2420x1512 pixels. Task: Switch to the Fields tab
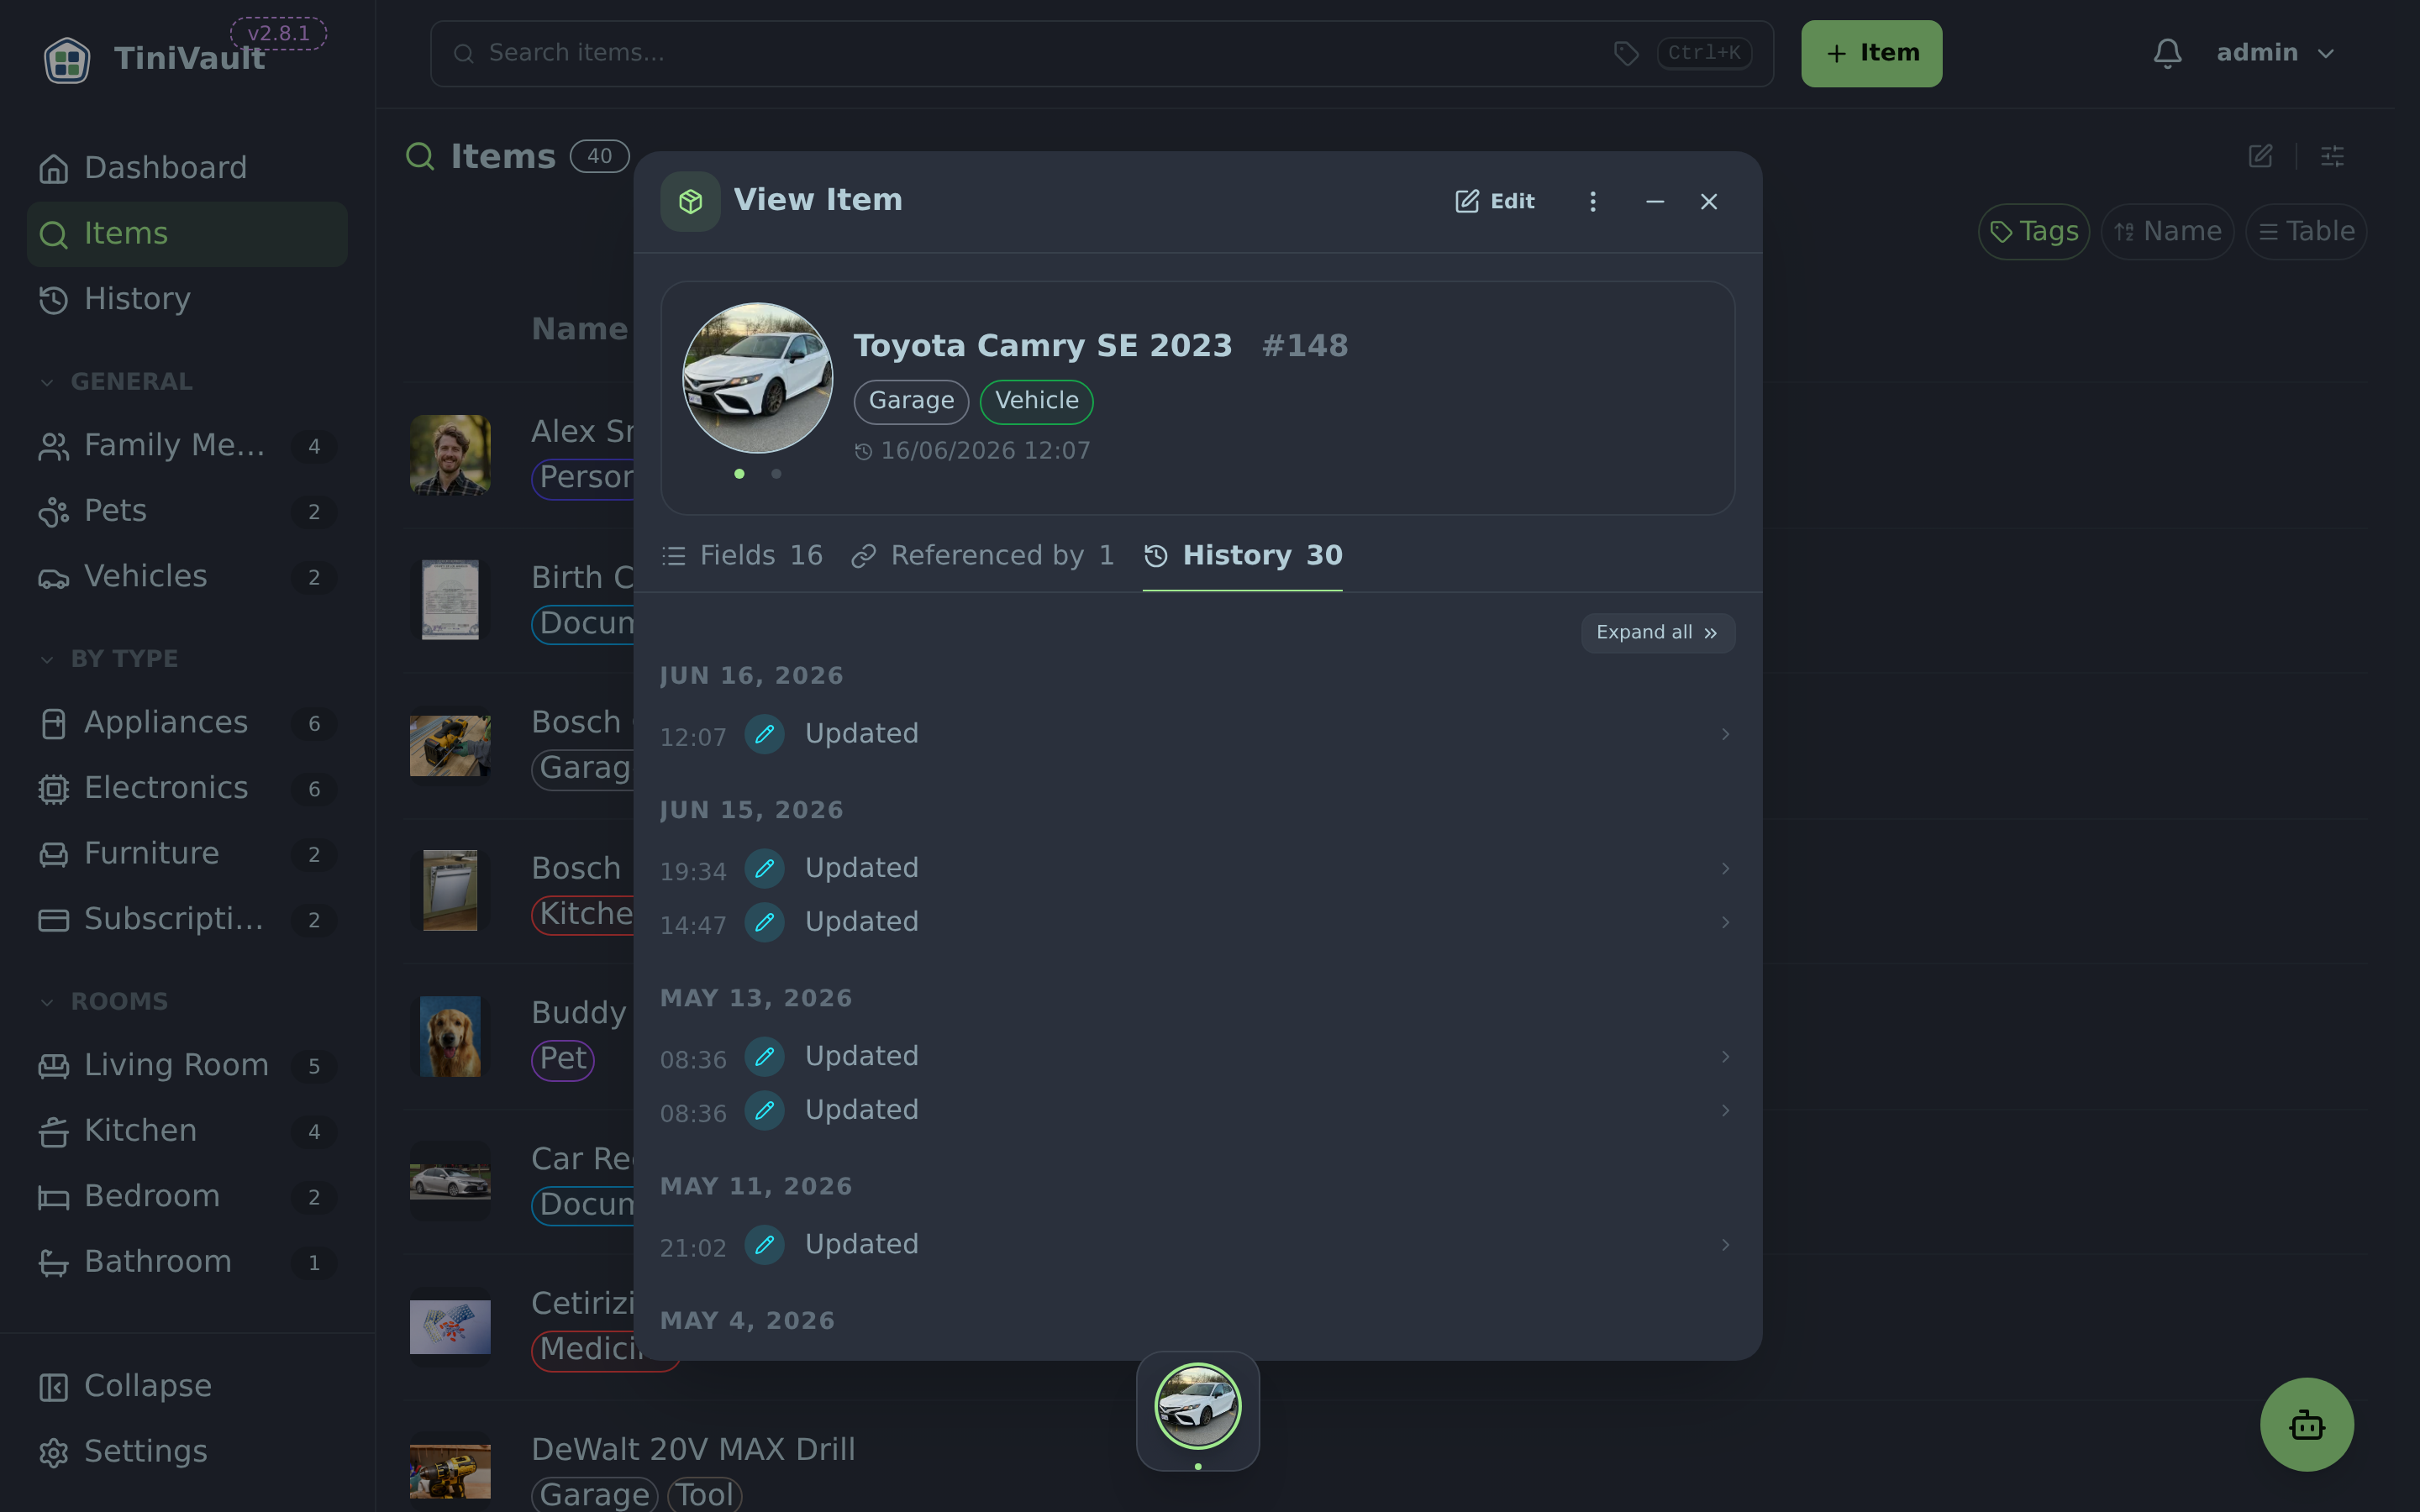click(x=742, y=556)
